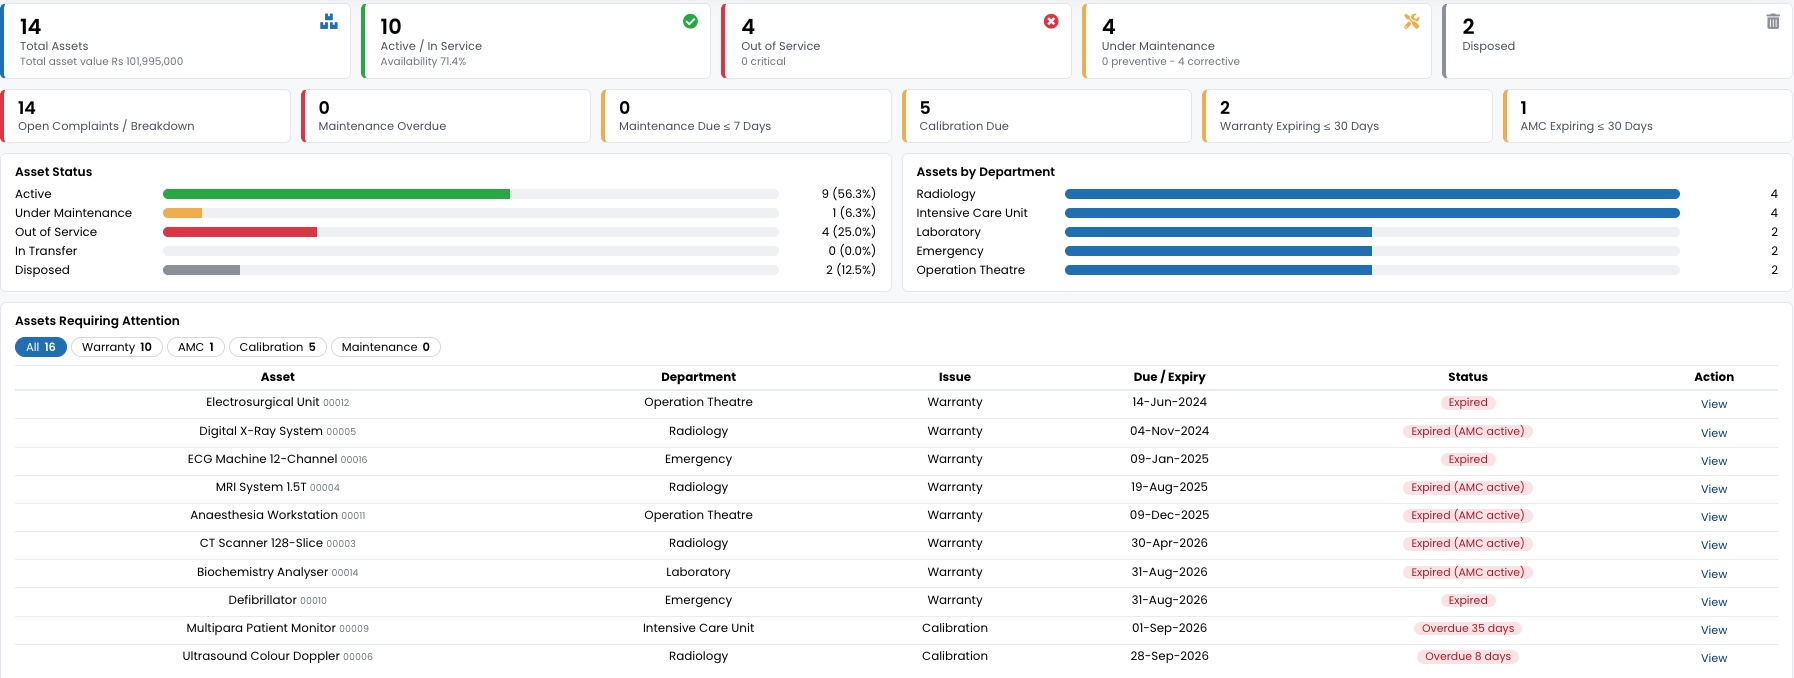Open the Maintenance Due ≤ 7 Days card
Screen dimensions: 1794x678
(746, 116)
